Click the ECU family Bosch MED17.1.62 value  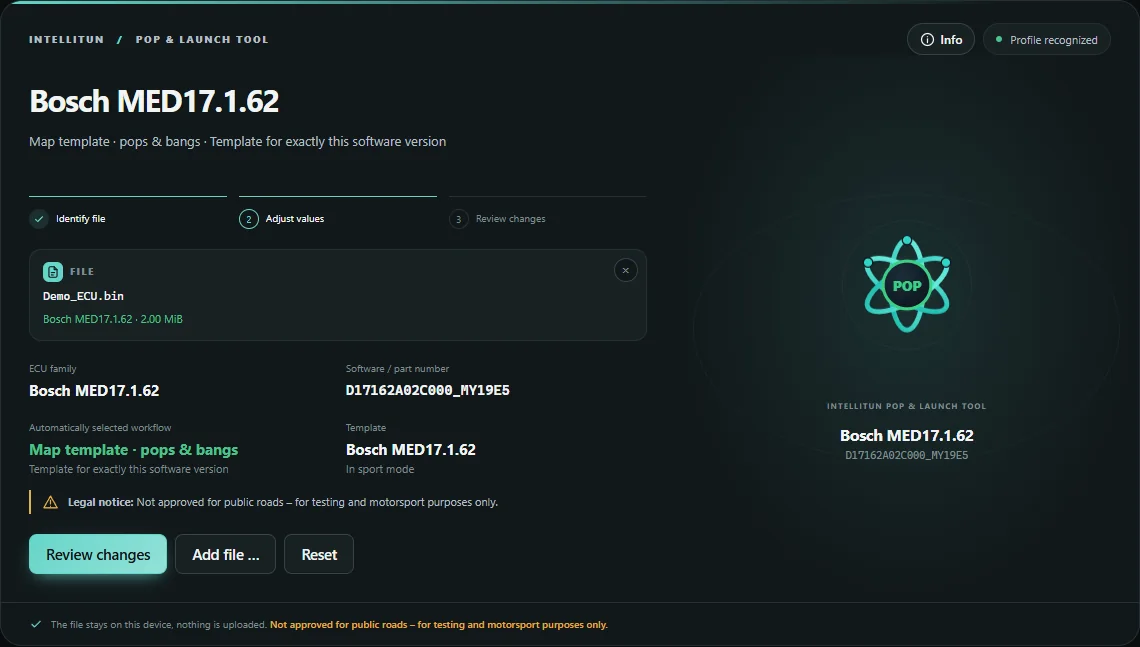[95, 390]
